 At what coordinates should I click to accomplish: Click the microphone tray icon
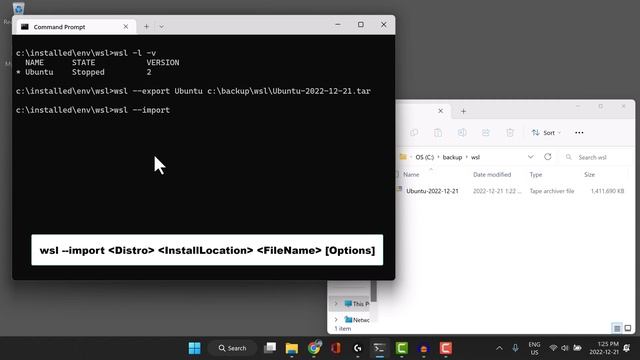coord(515,348)
